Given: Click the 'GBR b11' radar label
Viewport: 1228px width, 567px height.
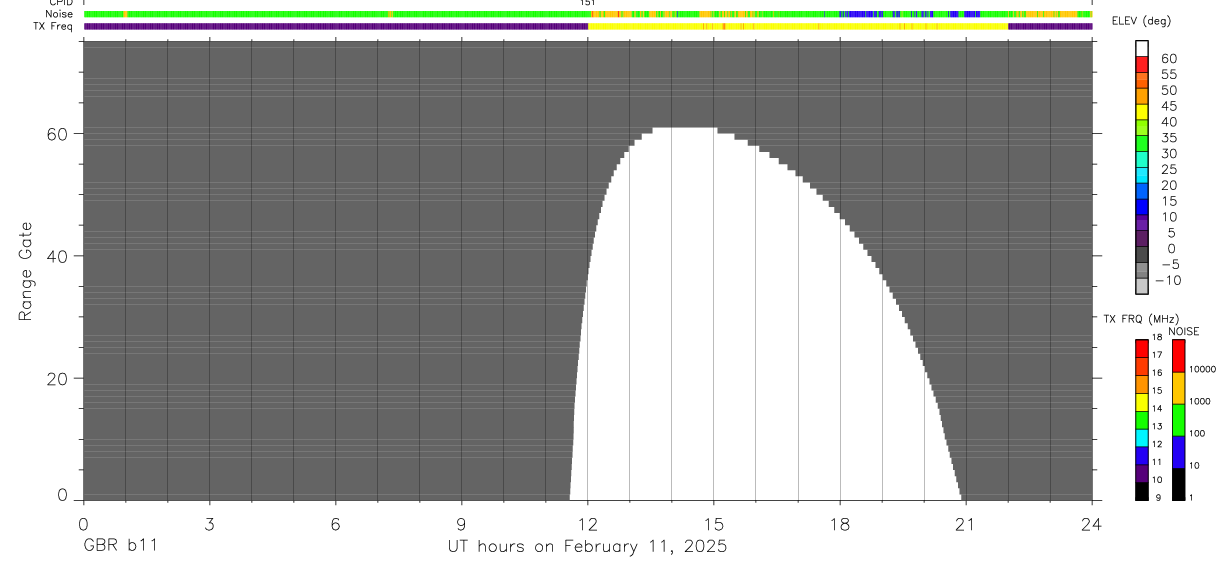Looking at the screenshot, I should coord(120,547).
